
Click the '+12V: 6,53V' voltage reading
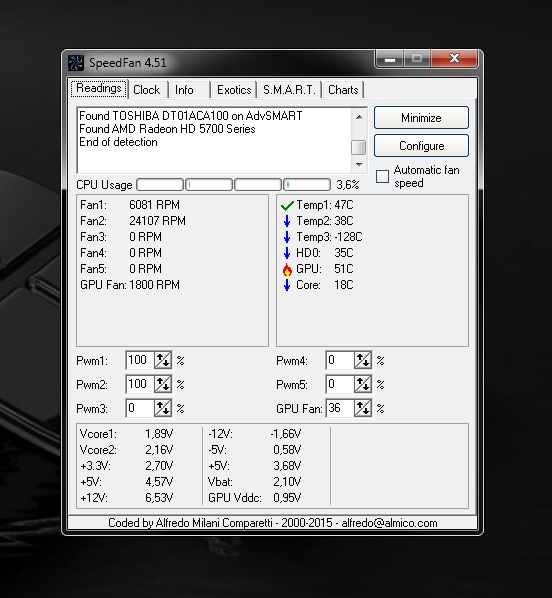126,498
